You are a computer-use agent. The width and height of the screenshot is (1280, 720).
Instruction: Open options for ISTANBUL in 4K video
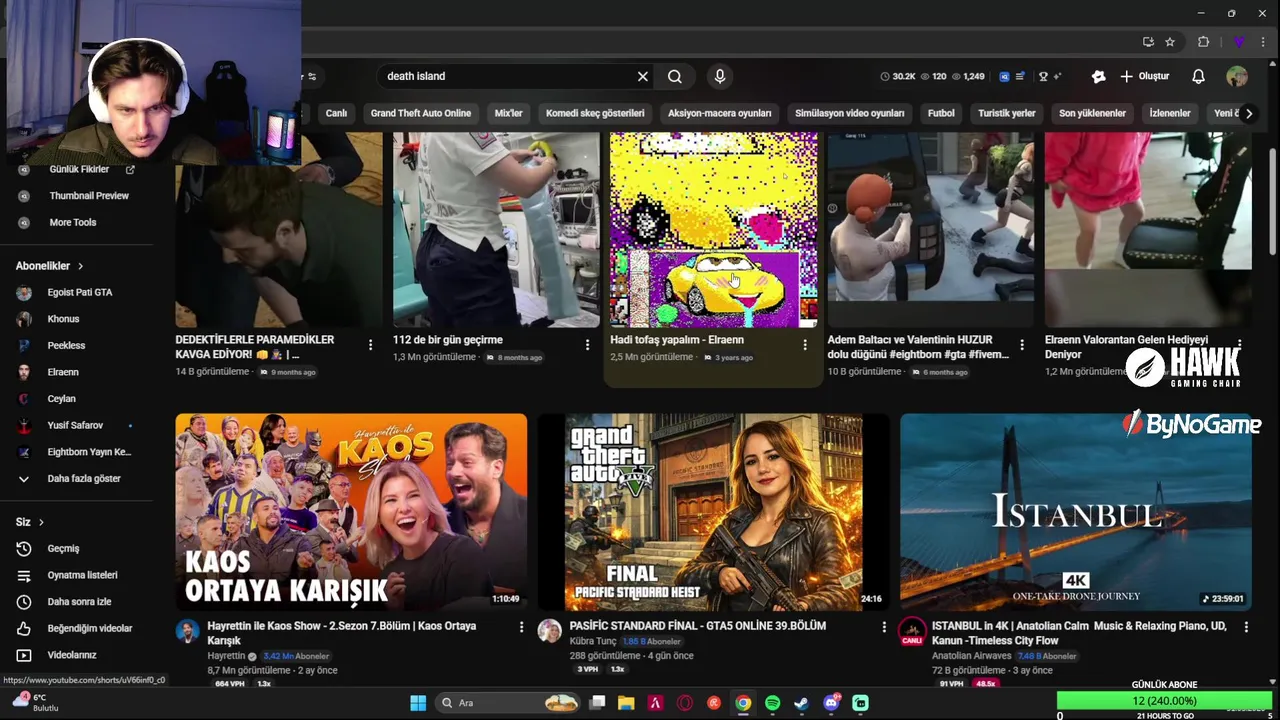pos(1246,627)
